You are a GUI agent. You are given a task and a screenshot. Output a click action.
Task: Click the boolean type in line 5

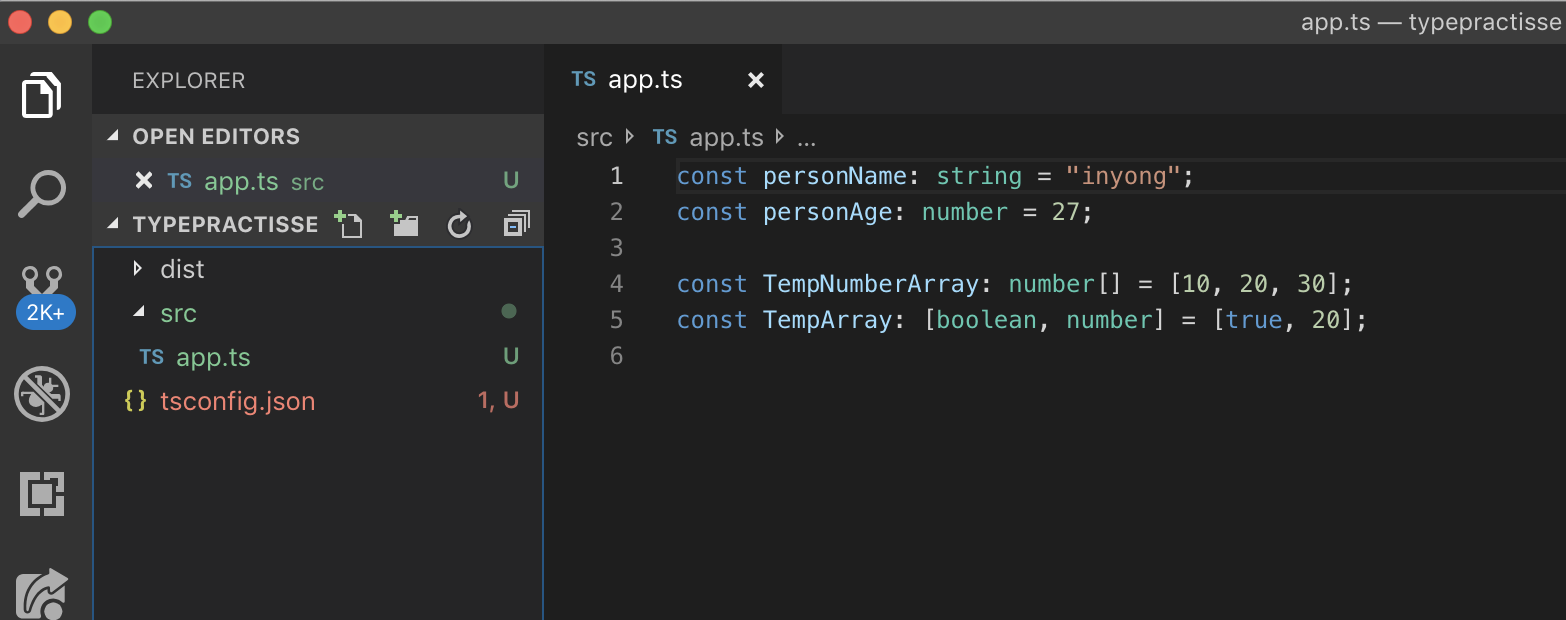point(987,320)
